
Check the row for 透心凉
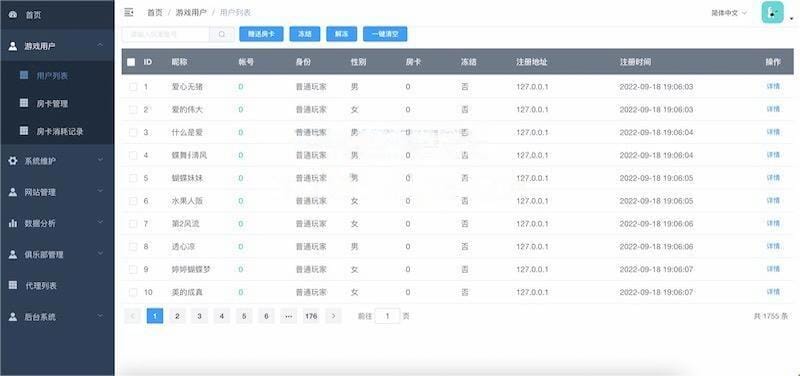point(133,247)
